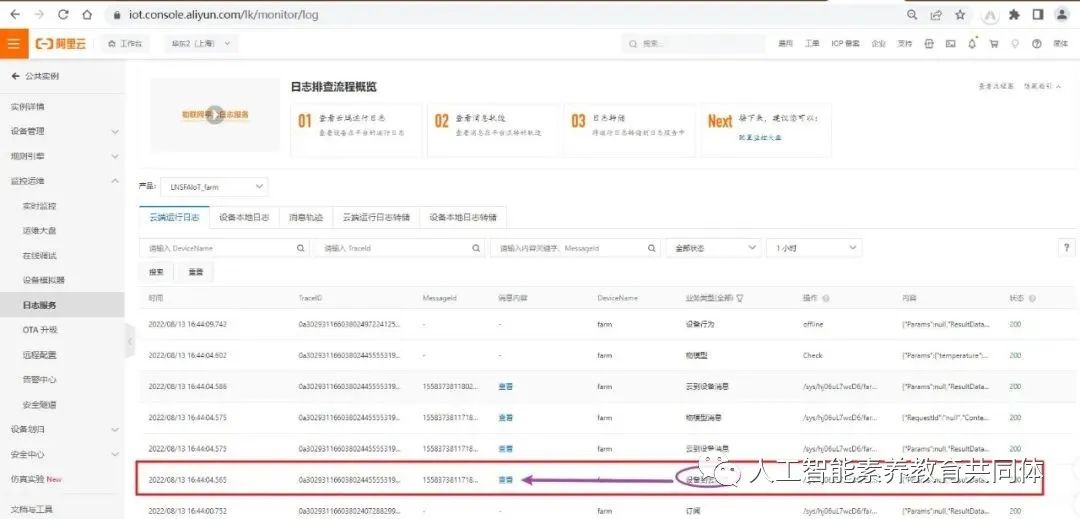This screenshot has height=519, width=1080.
Task: Switch to 云端运行日志 tab
Action: [x=174, y=217]
